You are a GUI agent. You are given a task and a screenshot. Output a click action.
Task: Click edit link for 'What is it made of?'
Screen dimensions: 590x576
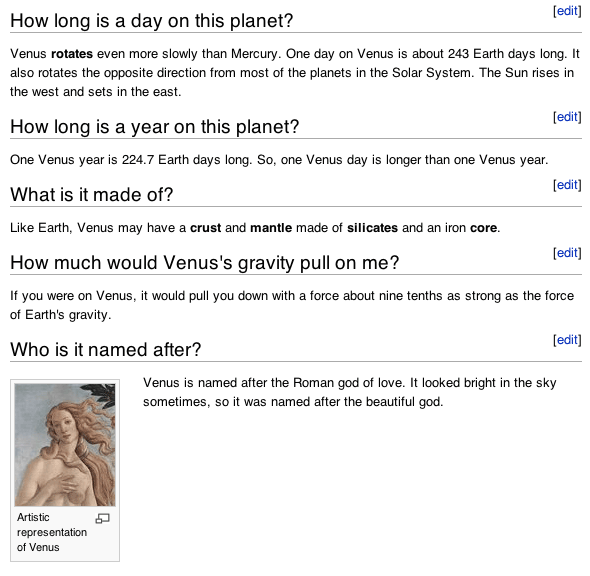567,185
